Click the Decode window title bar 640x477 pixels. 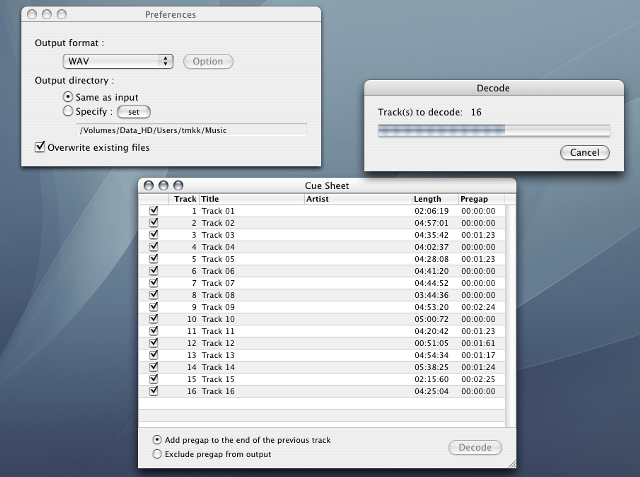(493, 88)
